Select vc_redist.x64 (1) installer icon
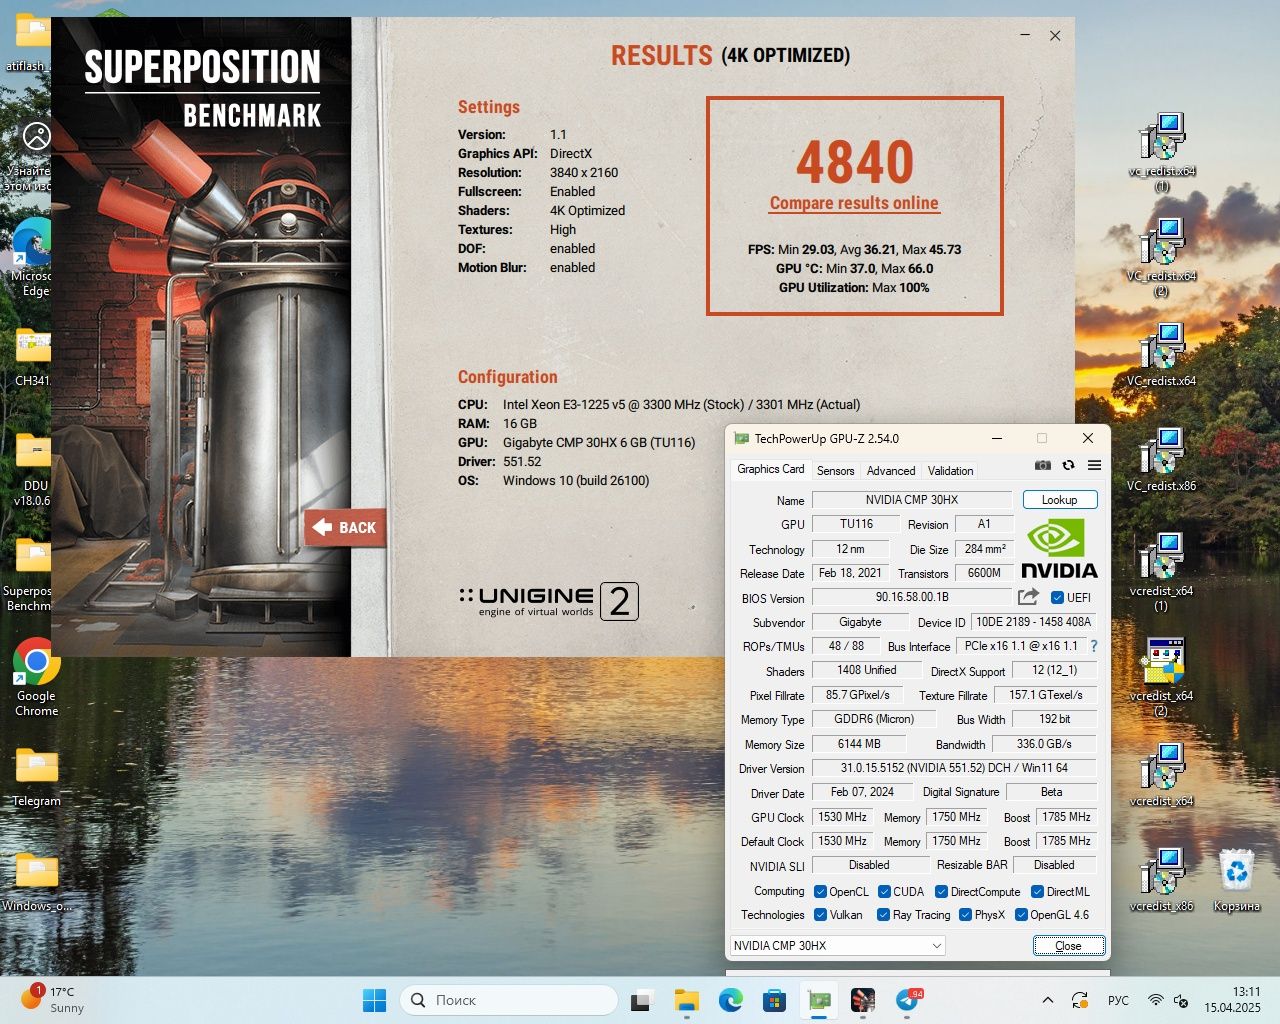 pos(1161,152)
